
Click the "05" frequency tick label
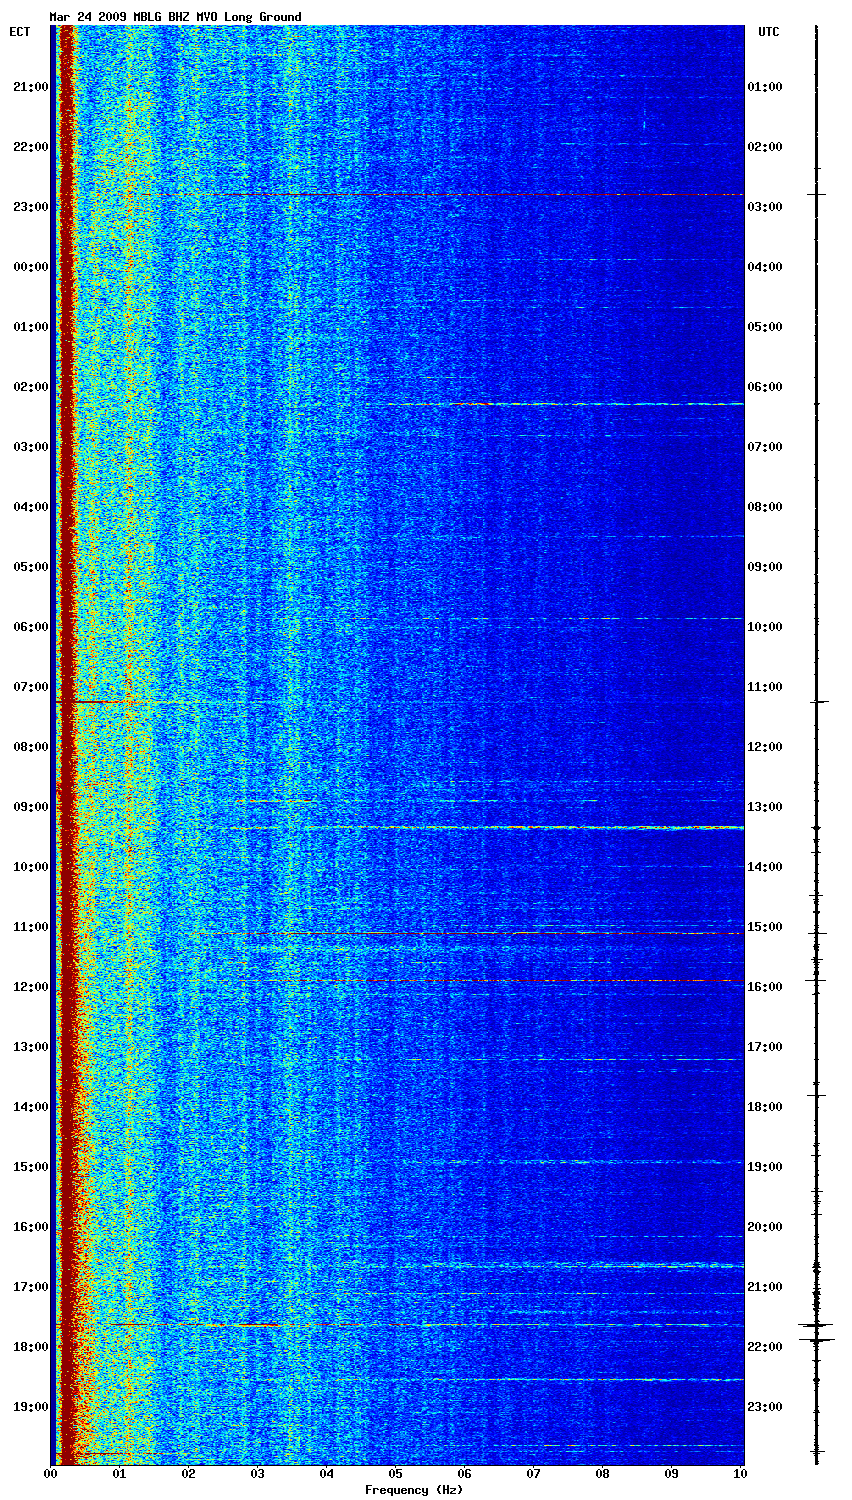[395, 1474]
